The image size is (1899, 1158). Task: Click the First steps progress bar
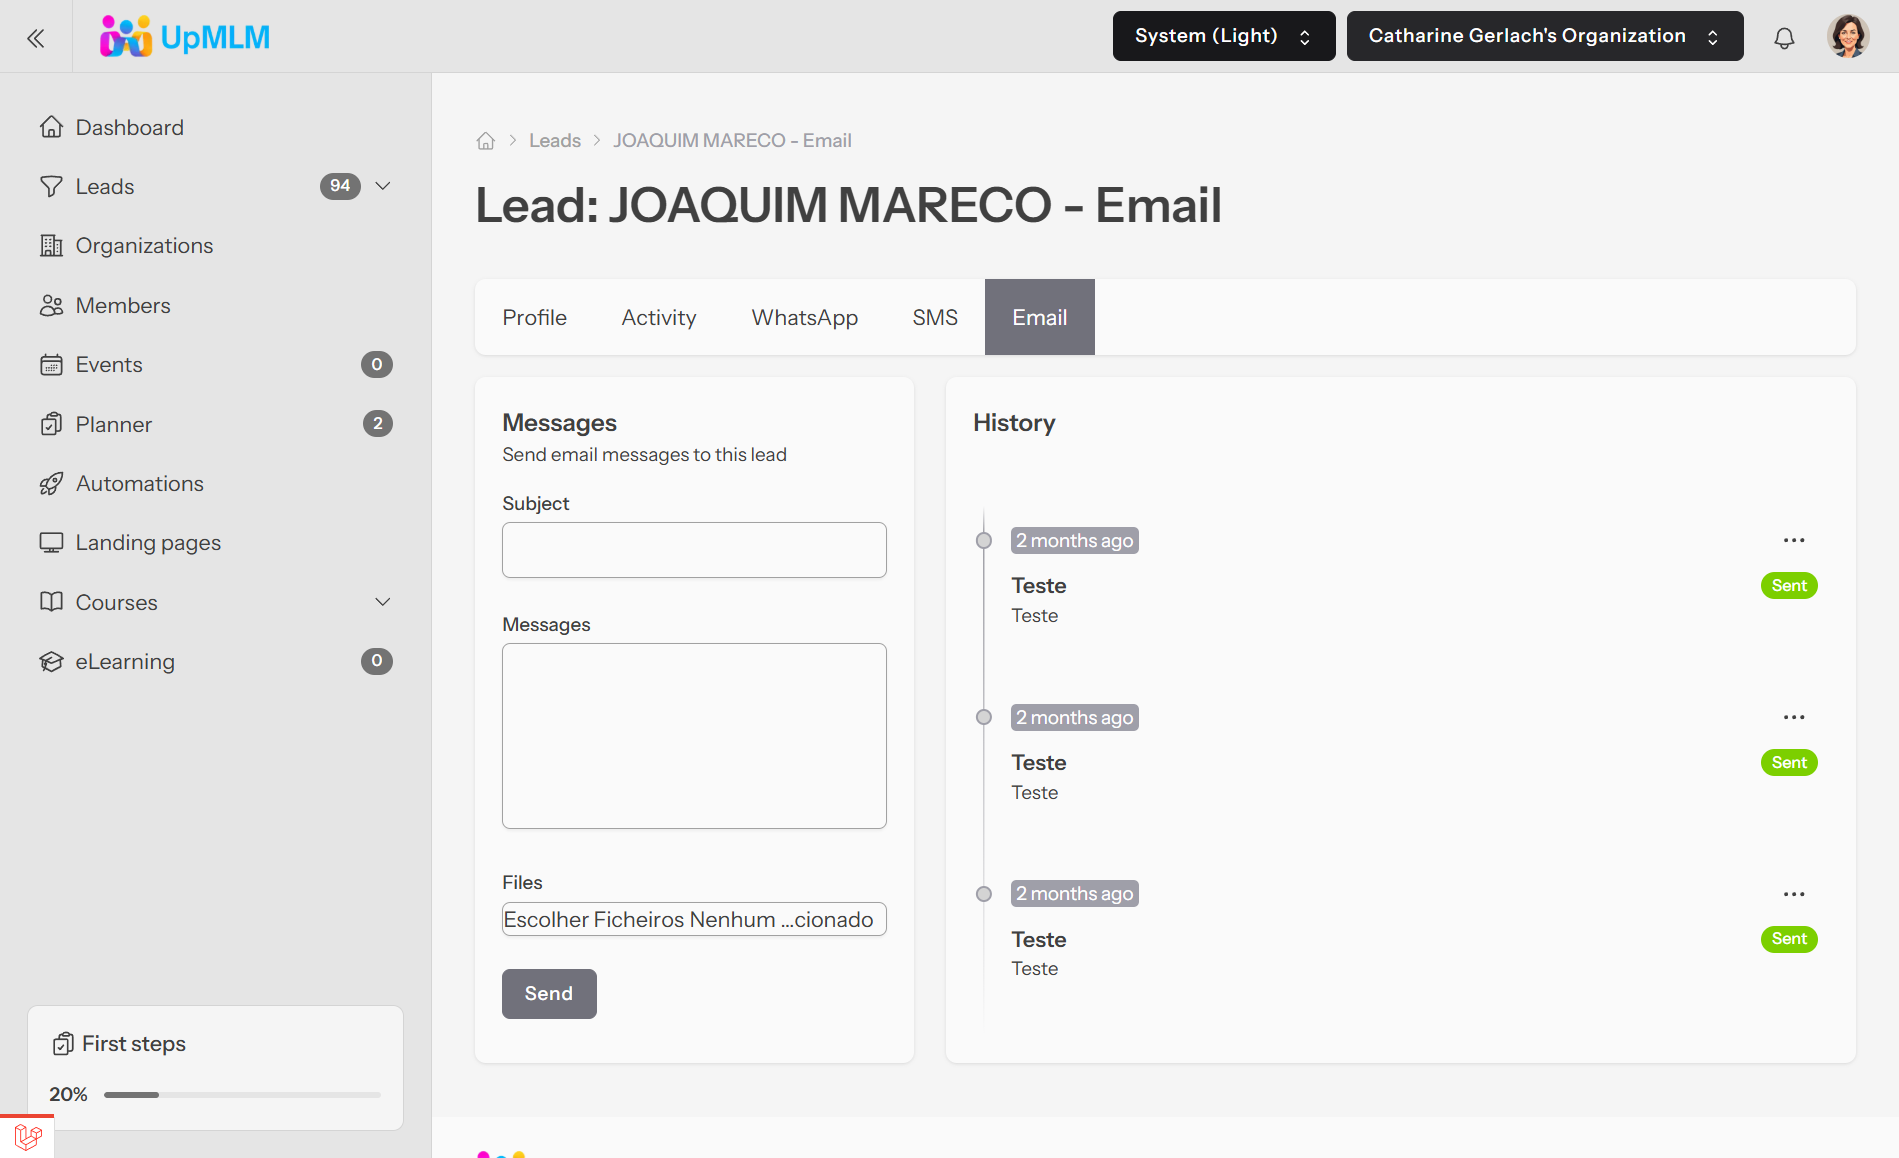(242, 1095)
